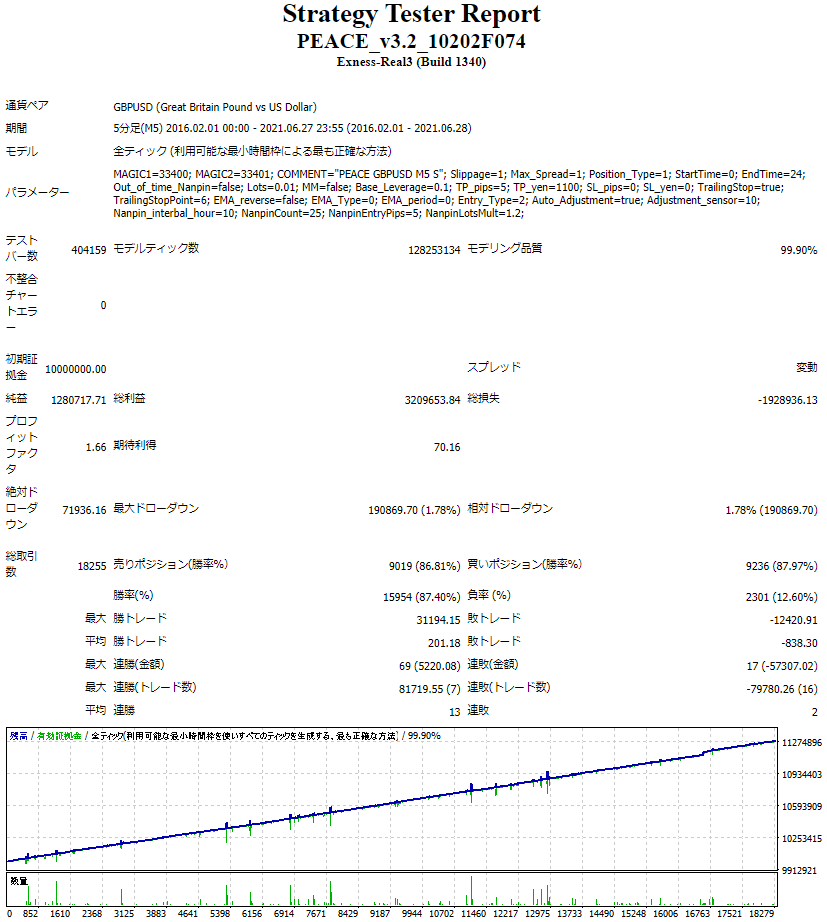
Task: Click gross loss value -1928936.13
Action: click(788, 400)
